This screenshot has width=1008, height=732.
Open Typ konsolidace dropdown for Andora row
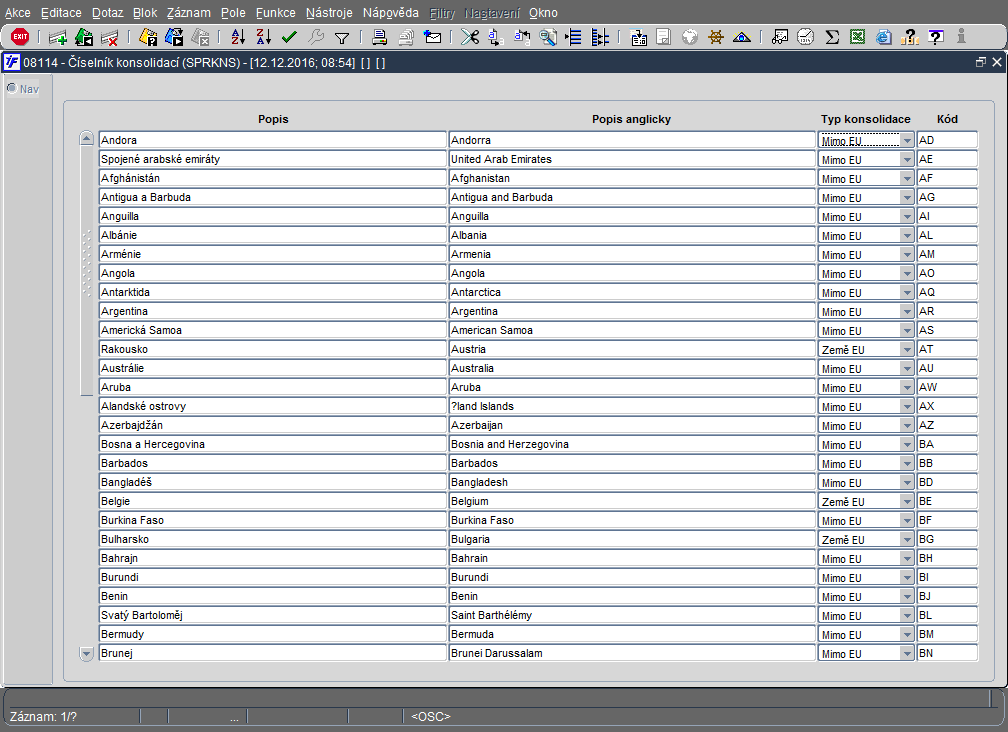pyautogui.click(x=906, y=140)
